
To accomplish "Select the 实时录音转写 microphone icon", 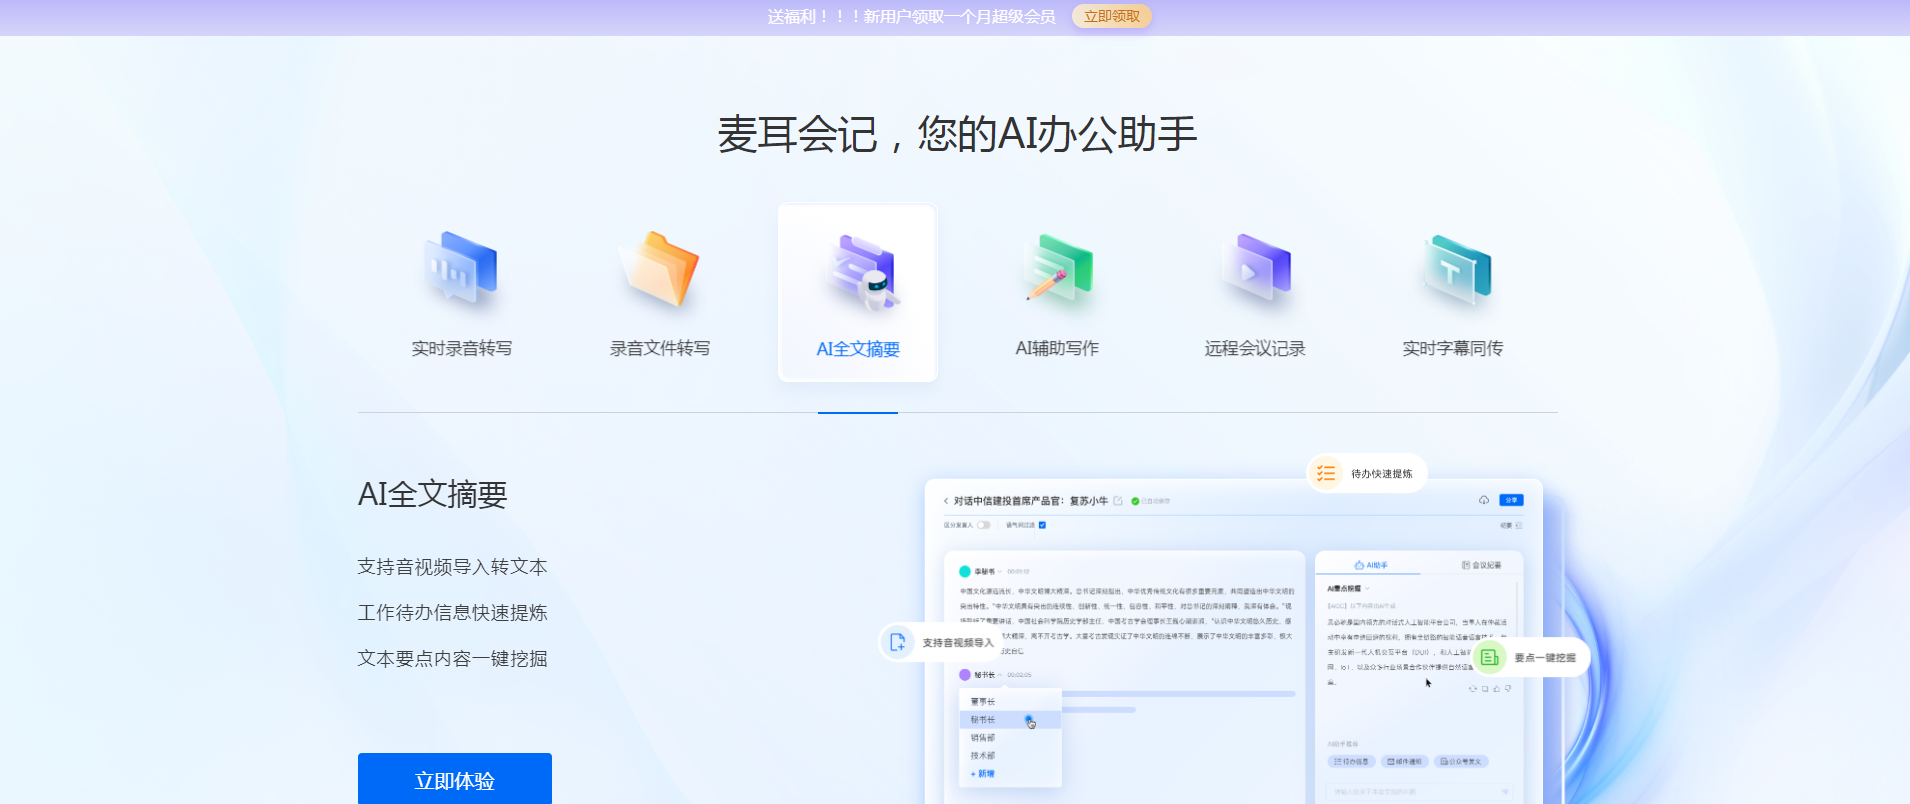I will click(461, 269).
